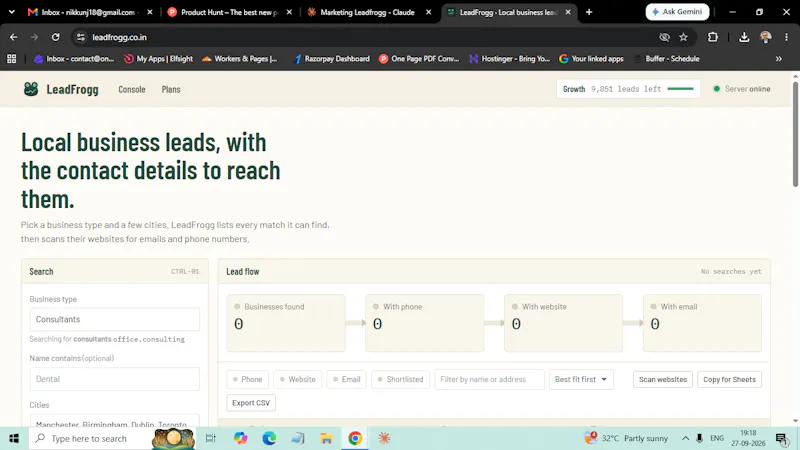
Task: Show hidden system tray icons
Action: coord(685,438)
